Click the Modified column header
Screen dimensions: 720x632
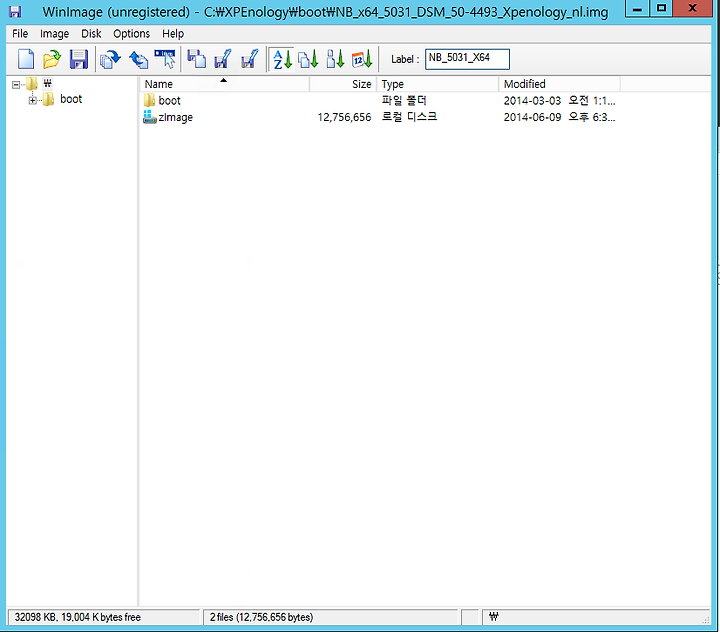559,84
